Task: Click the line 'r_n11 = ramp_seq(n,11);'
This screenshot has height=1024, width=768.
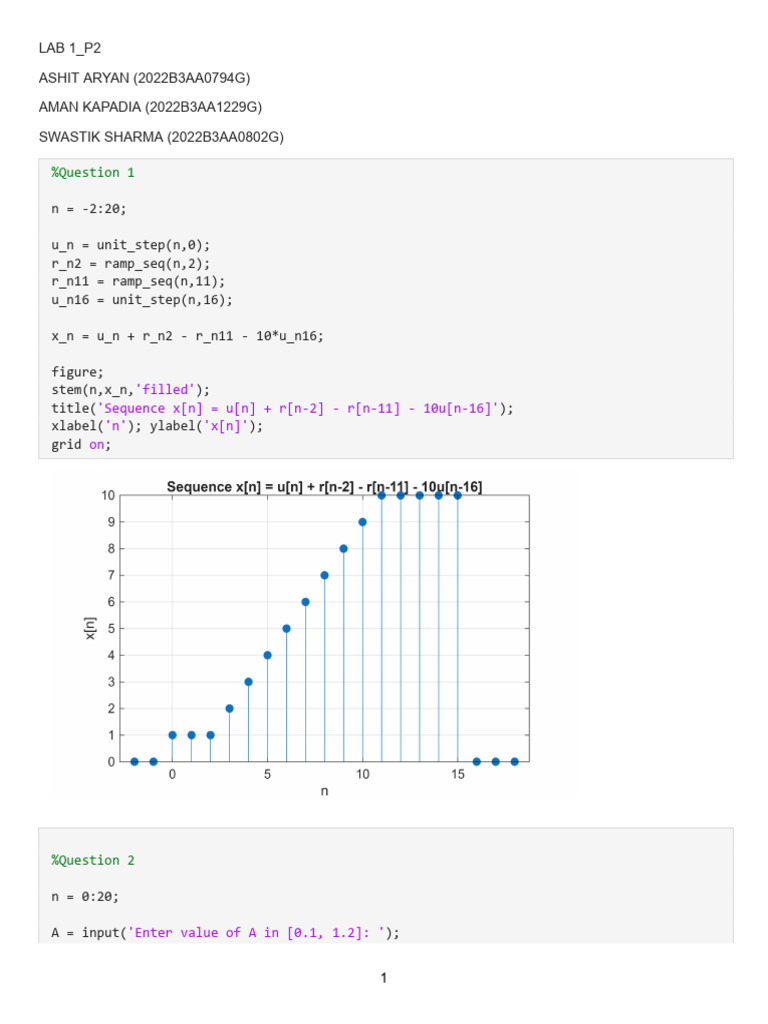Action: pos(138,281)
